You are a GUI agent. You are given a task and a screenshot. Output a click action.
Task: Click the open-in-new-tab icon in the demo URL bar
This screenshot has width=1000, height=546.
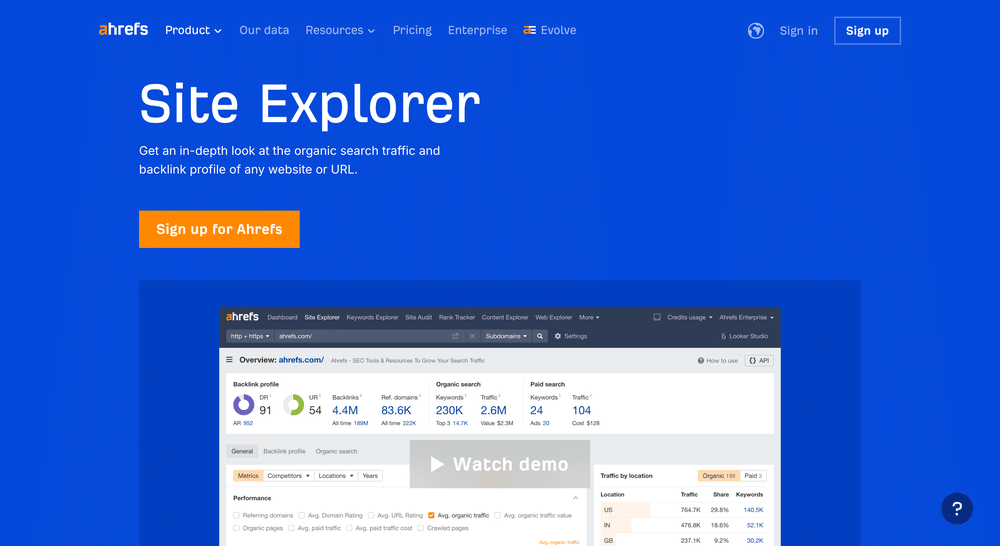pos(455,336)
